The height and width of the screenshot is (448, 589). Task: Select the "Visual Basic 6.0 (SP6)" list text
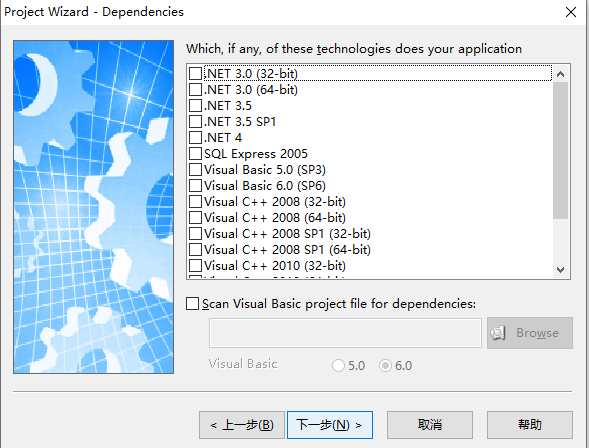pos(264,186)
